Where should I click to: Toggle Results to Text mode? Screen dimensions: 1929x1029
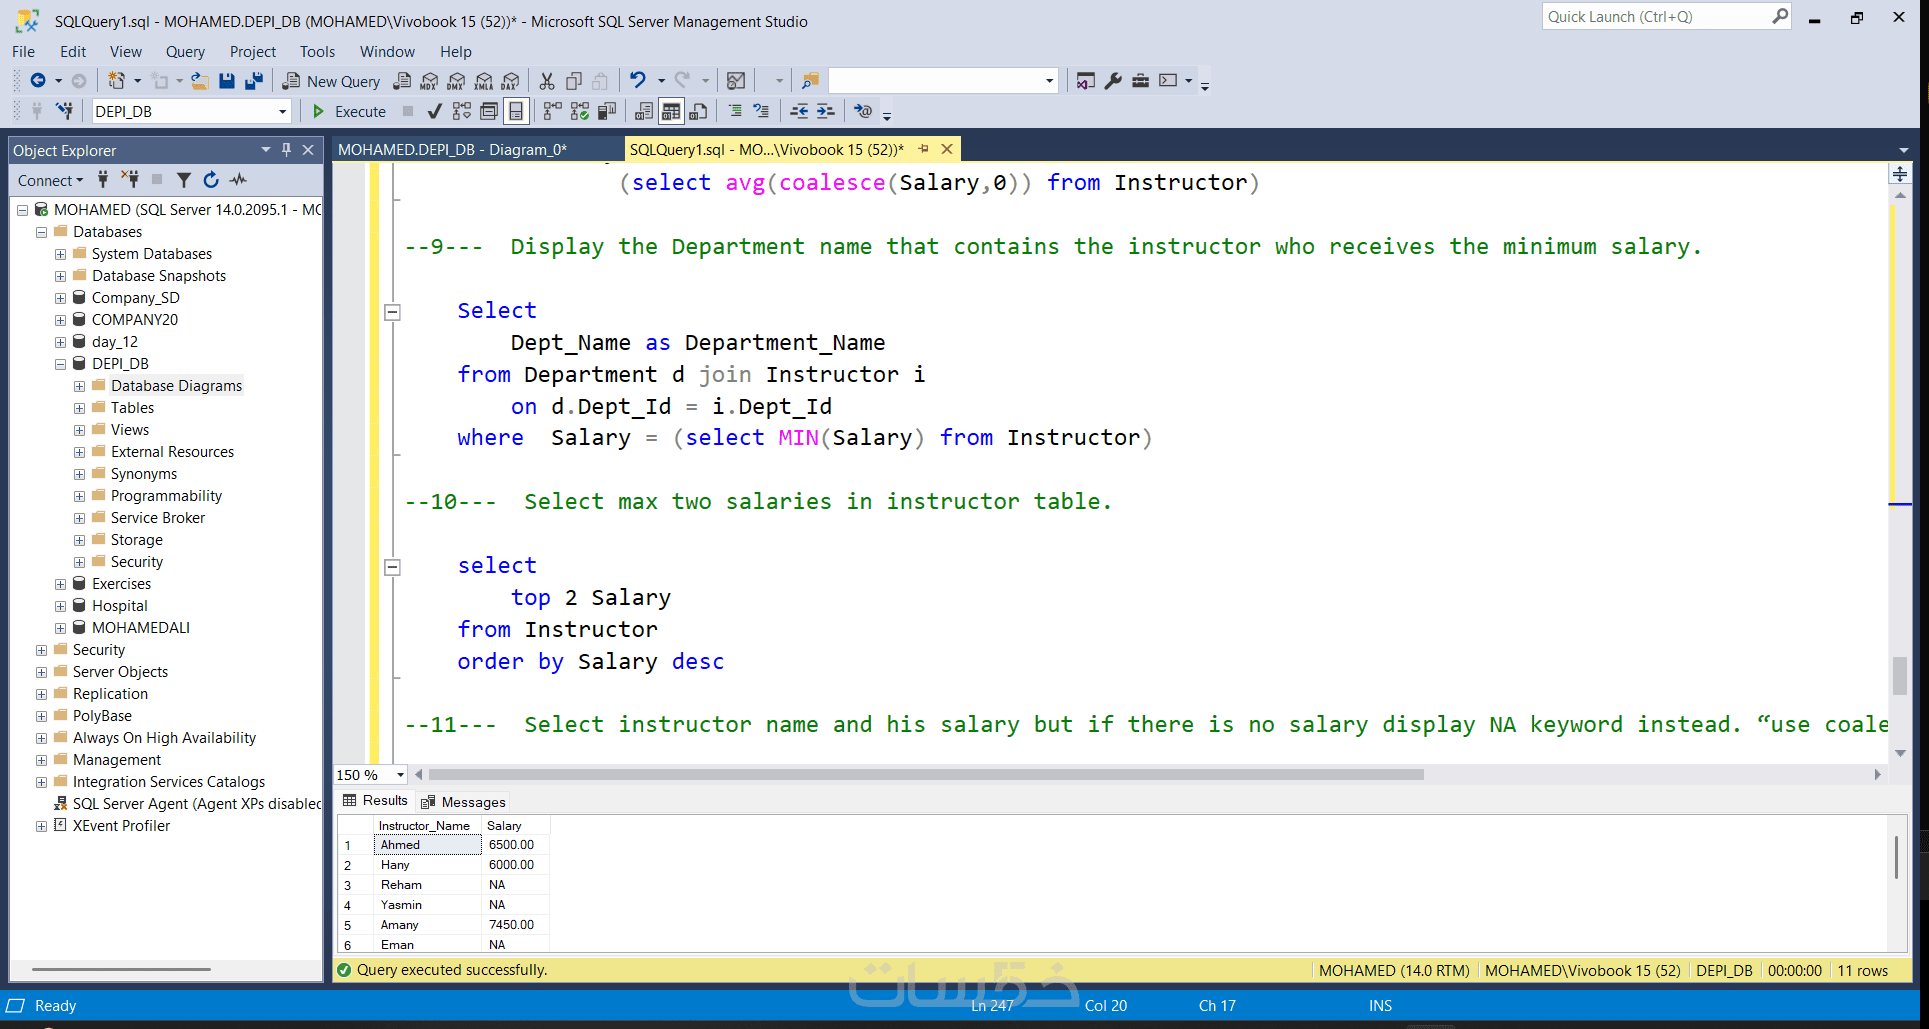[x=644, y=111]
